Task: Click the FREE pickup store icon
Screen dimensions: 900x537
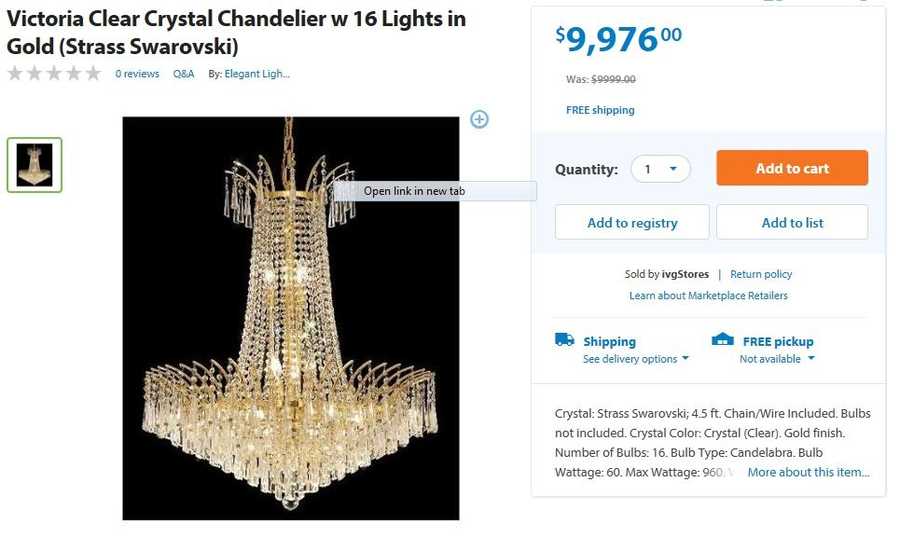Action: 722,340
